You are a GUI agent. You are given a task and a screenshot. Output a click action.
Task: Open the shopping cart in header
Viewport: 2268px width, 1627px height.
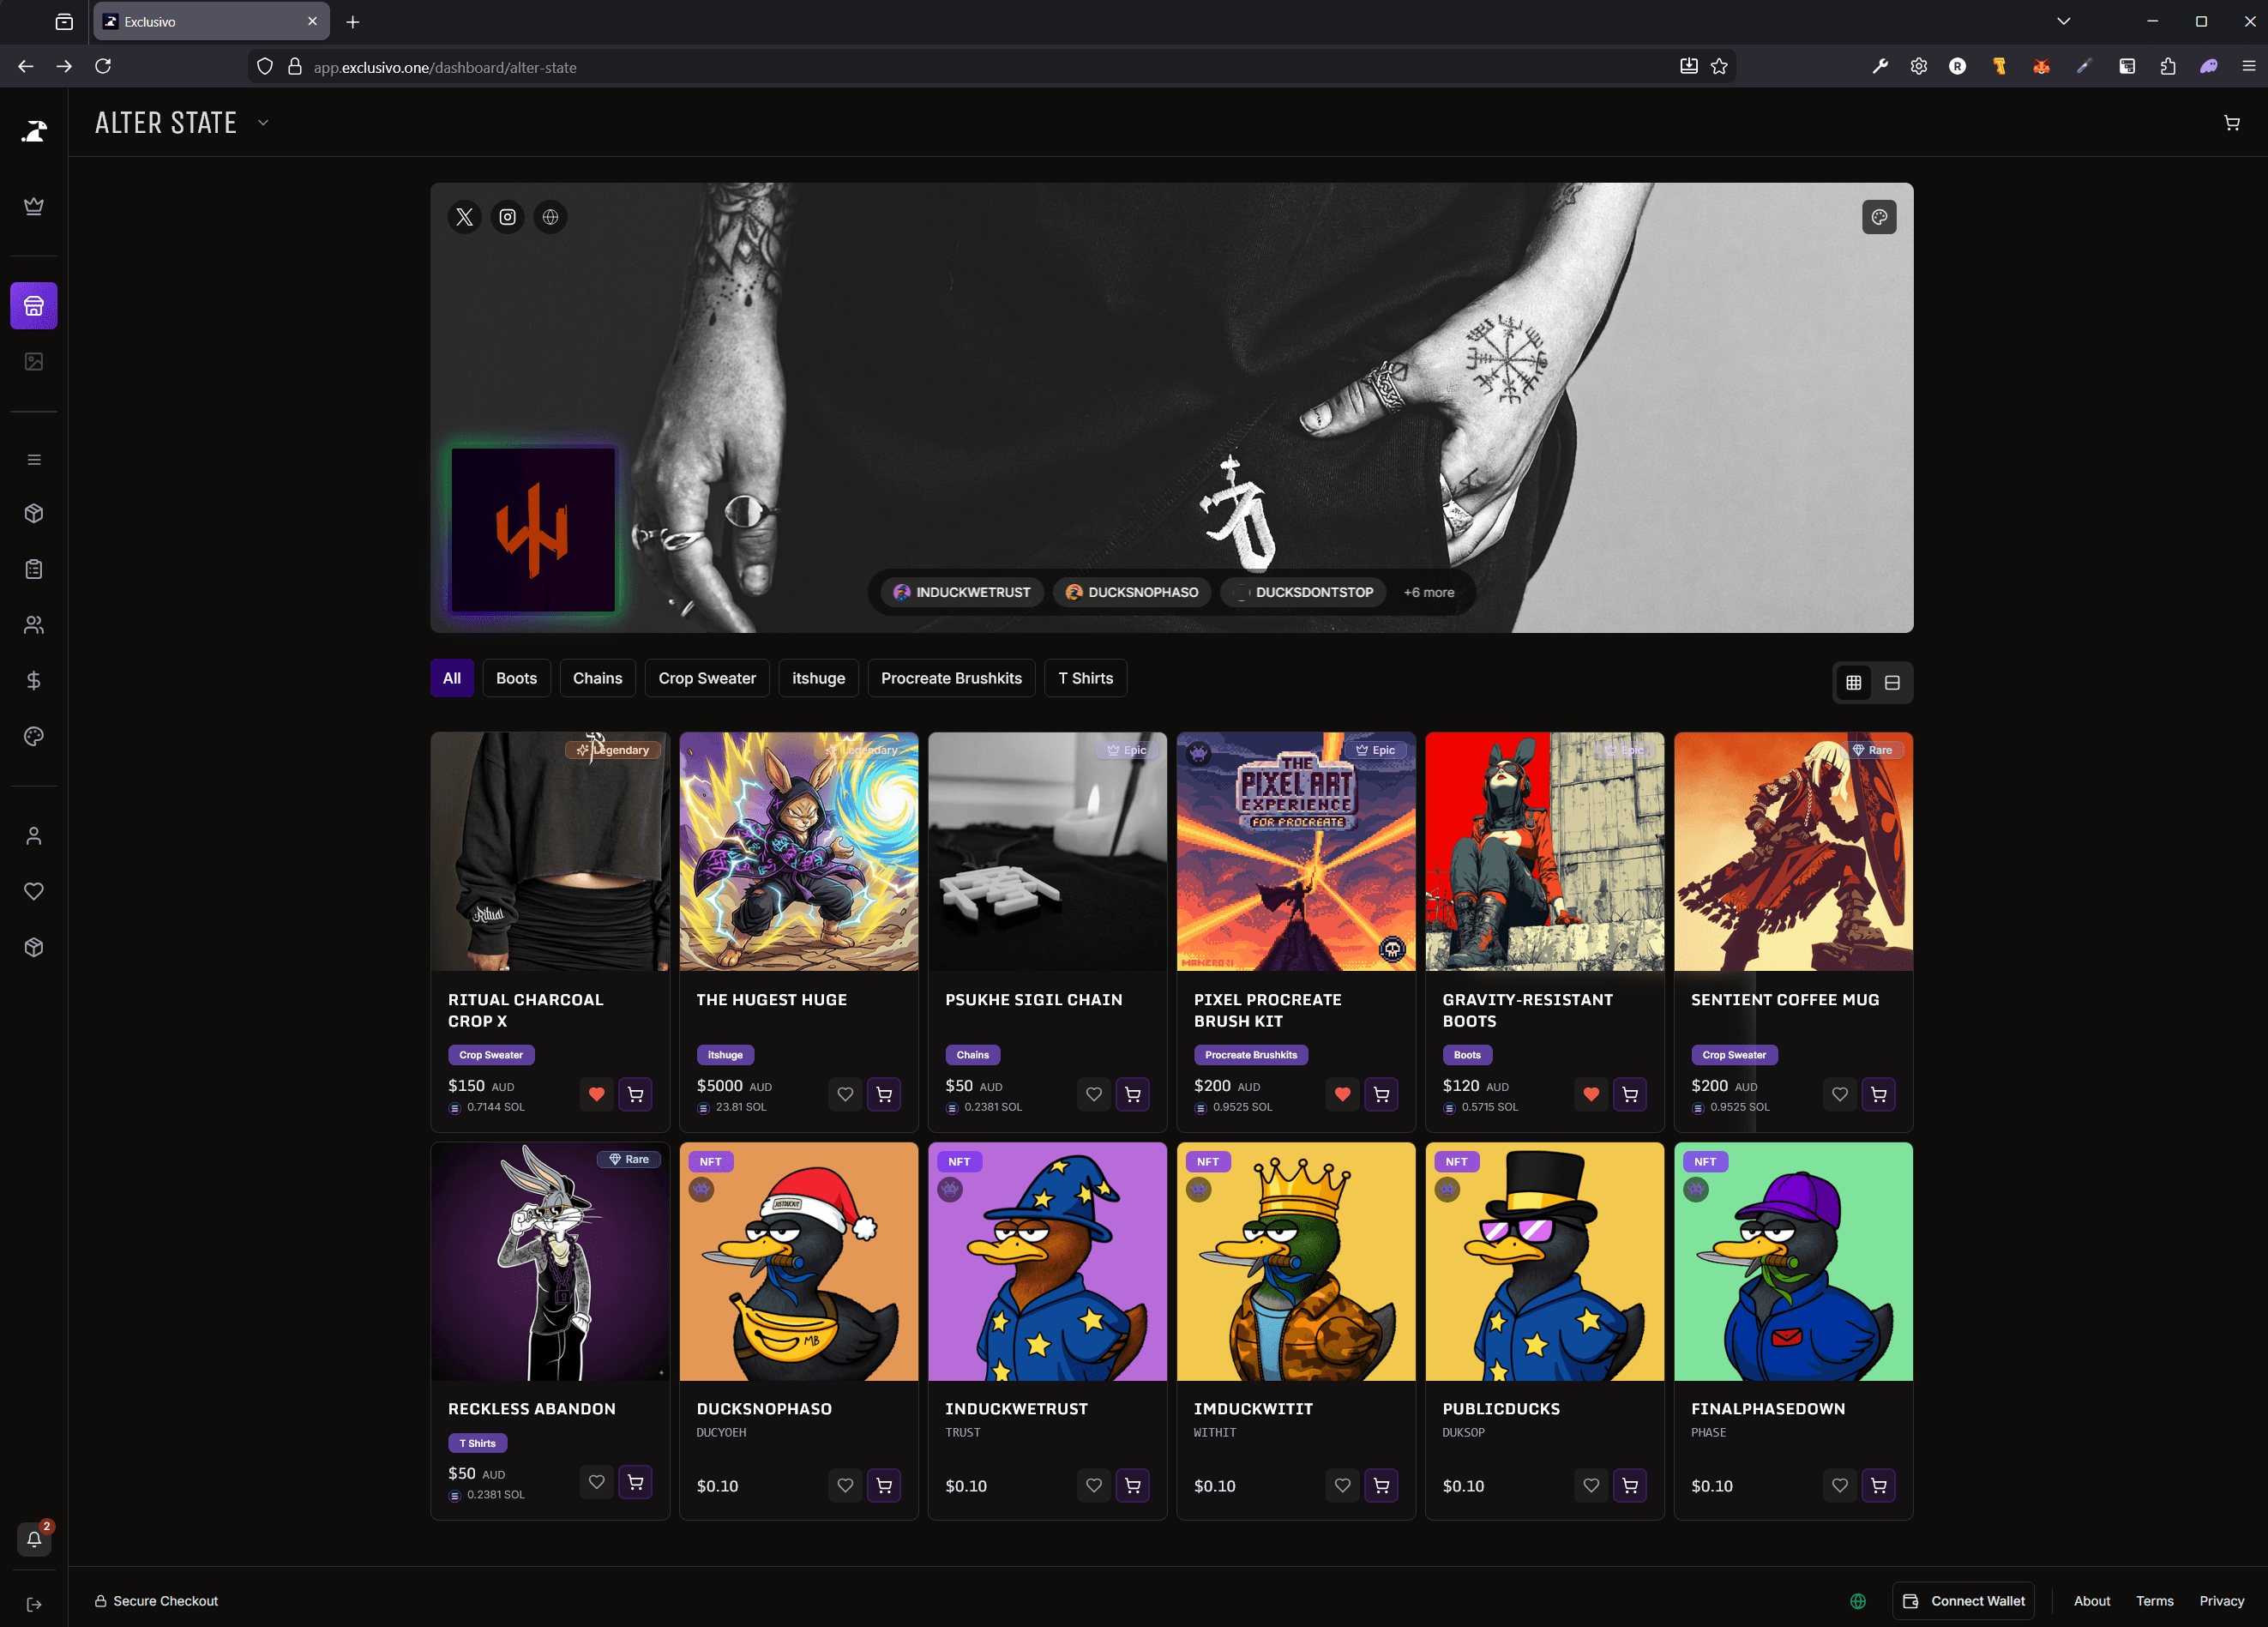click(x=2231, y=123)
